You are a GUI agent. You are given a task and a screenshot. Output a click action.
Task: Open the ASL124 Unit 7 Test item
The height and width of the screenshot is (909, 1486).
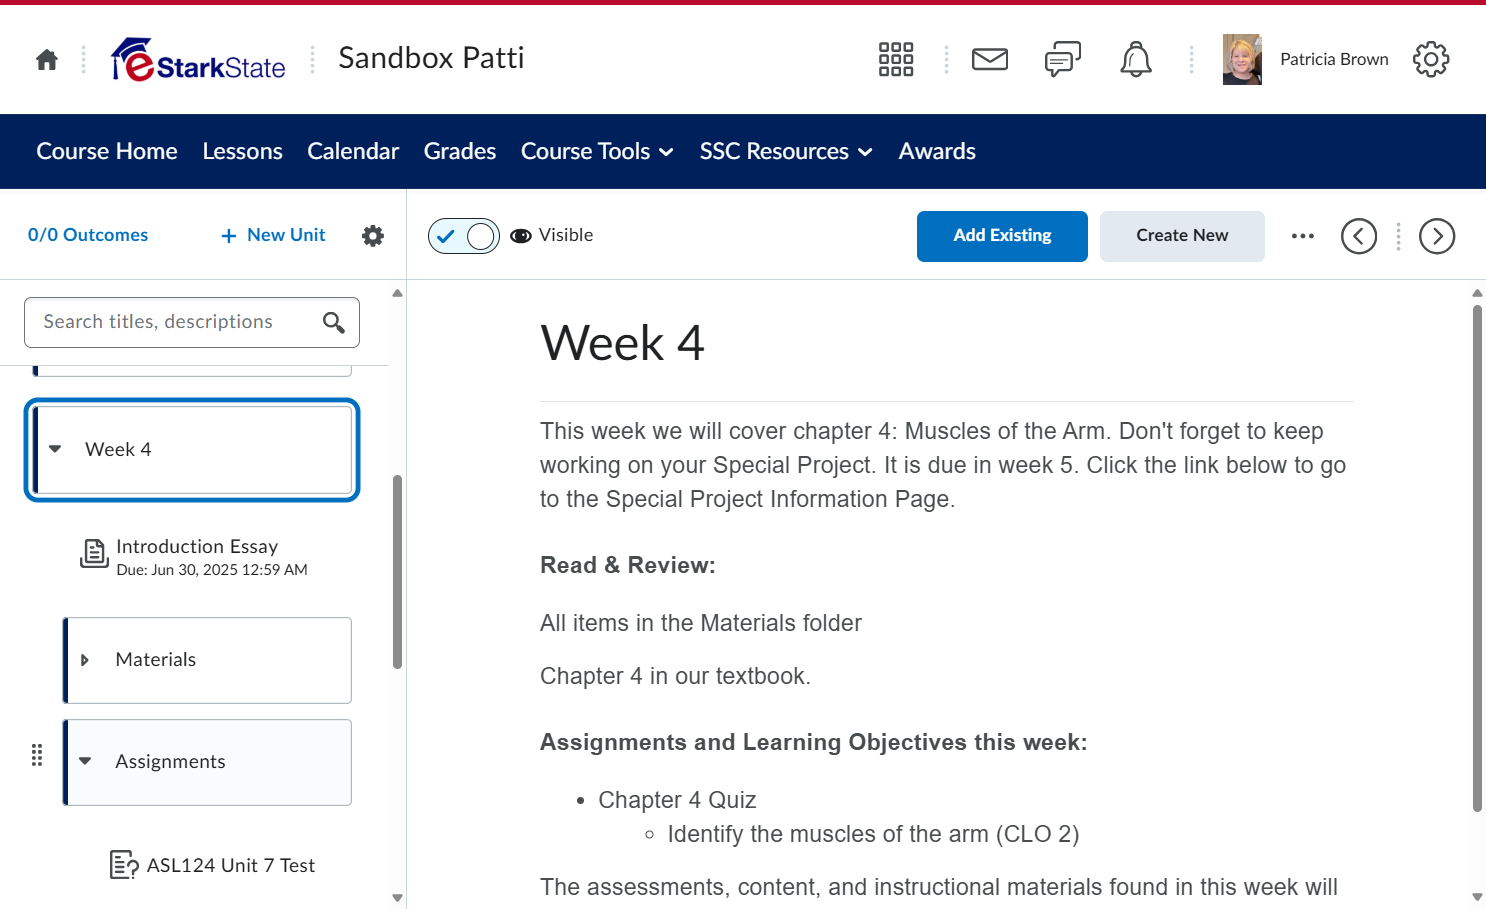pyautogui.click(x=231, y=865)
